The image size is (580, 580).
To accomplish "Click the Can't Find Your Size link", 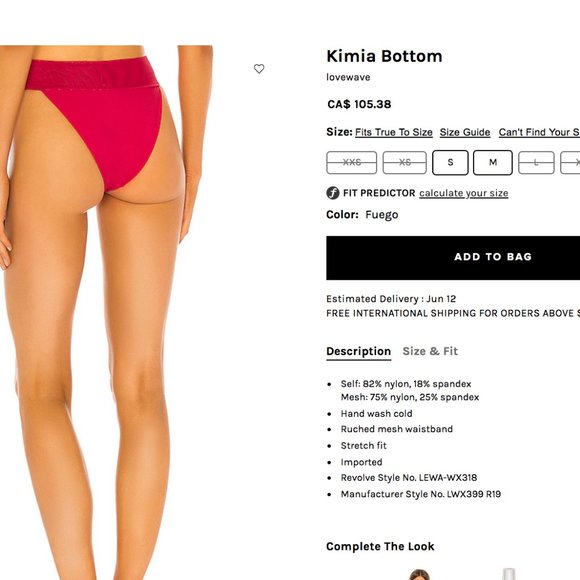I will coord(539,132).
